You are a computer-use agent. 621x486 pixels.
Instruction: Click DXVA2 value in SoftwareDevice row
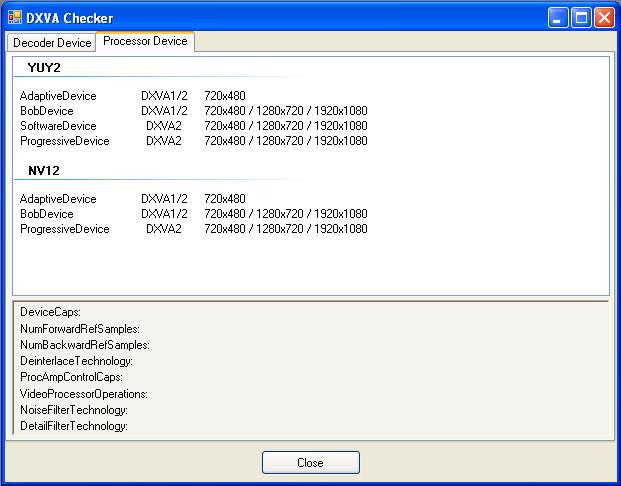pyautogui.click(x=164, y=126)
